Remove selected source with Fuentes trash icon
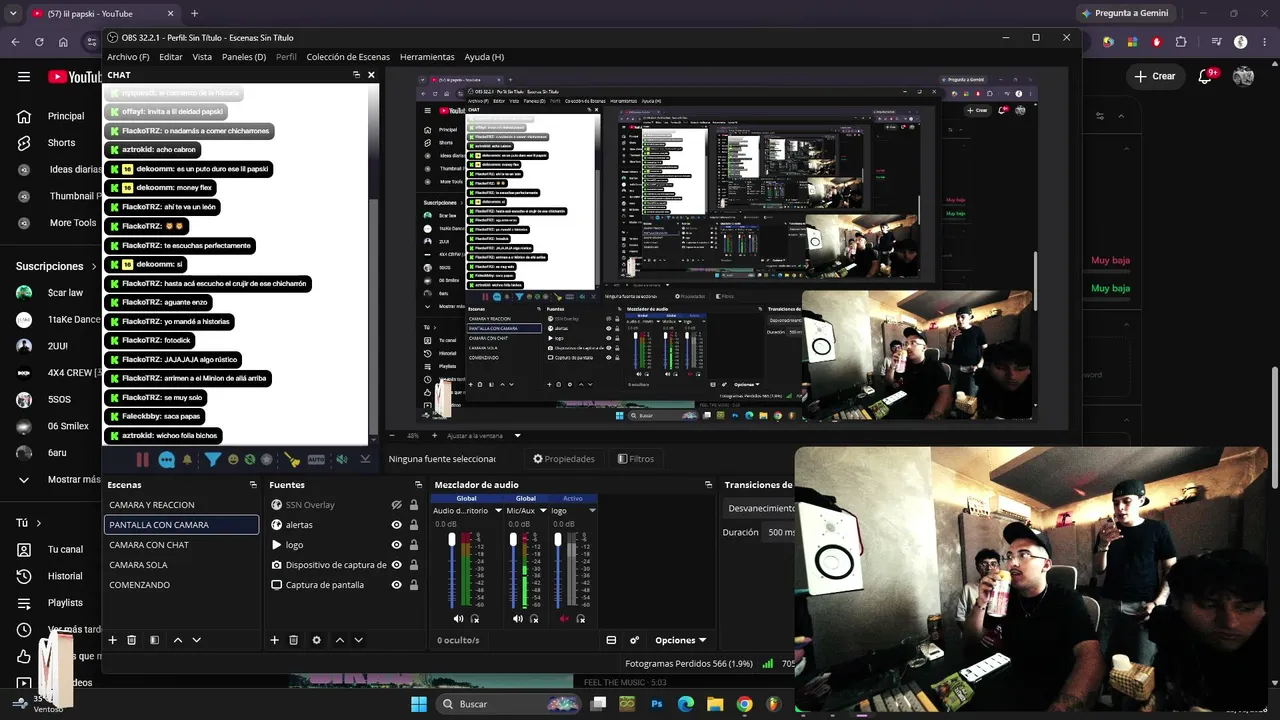Image resolution: width=1280 pixels, height=720 pixels. [x=293, y=640]
